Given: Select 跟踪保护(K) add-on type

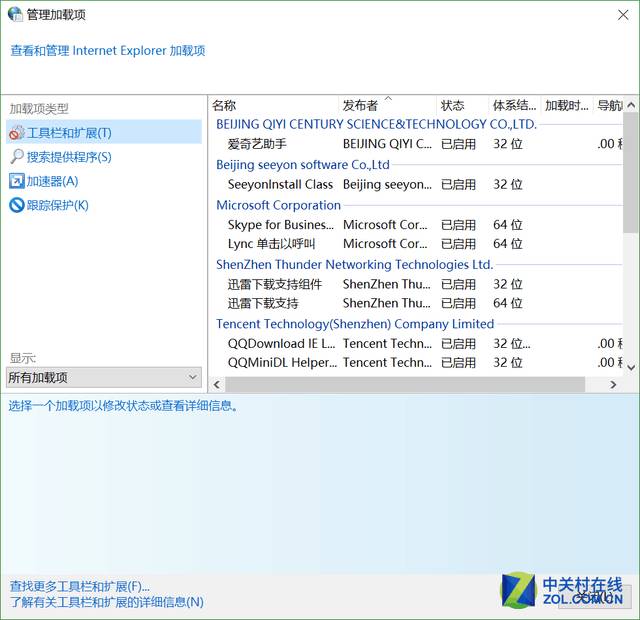Looking at the screenshot, I should coord(104,205).
